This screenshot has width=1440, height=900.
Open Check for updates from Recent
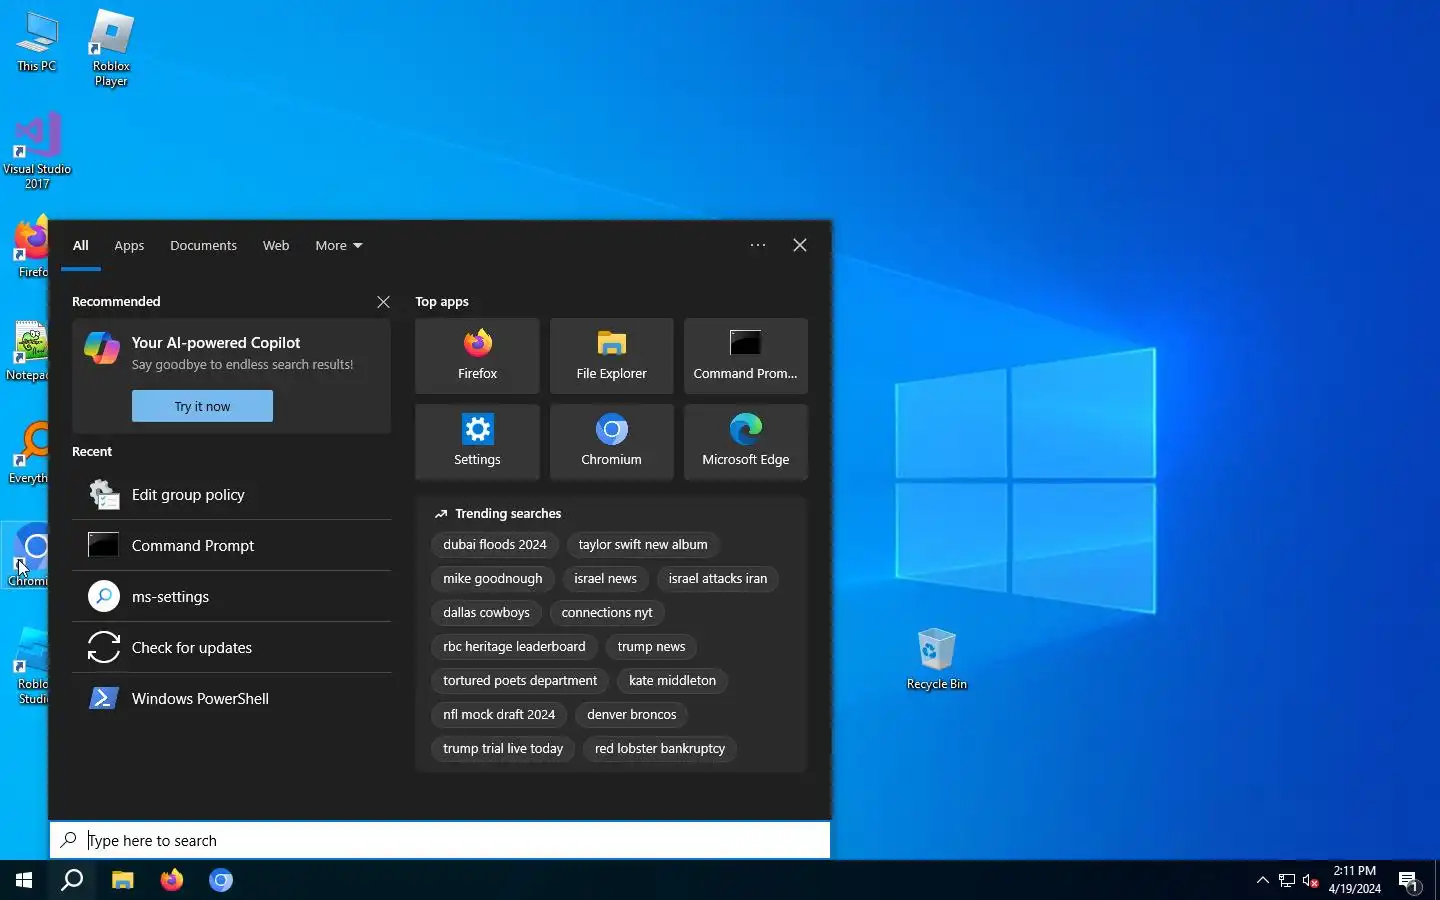point(231,647)
